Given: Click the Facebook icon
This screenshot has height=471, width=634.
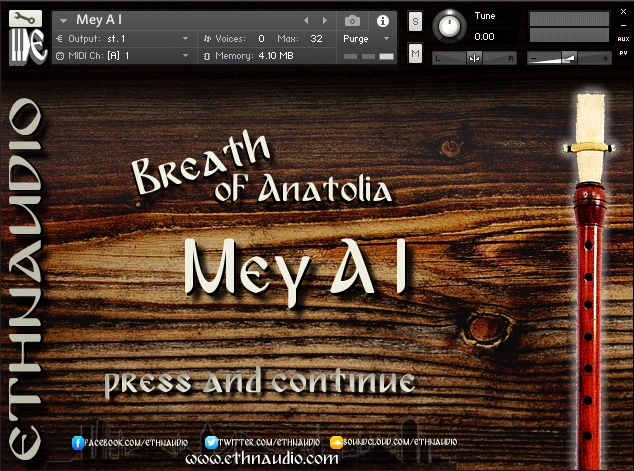Looking at the screenshot, I should tap(78, 443).
